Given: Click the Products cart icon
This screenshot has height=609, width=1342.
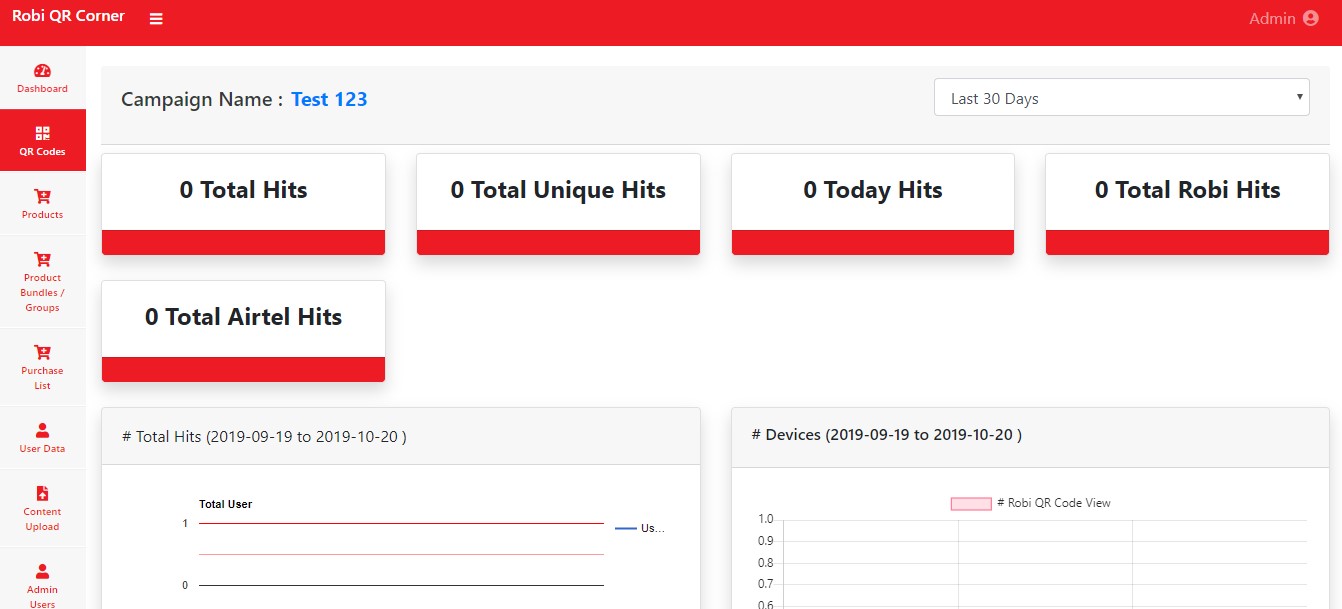Looking at the screenshot, I should 42,197.
